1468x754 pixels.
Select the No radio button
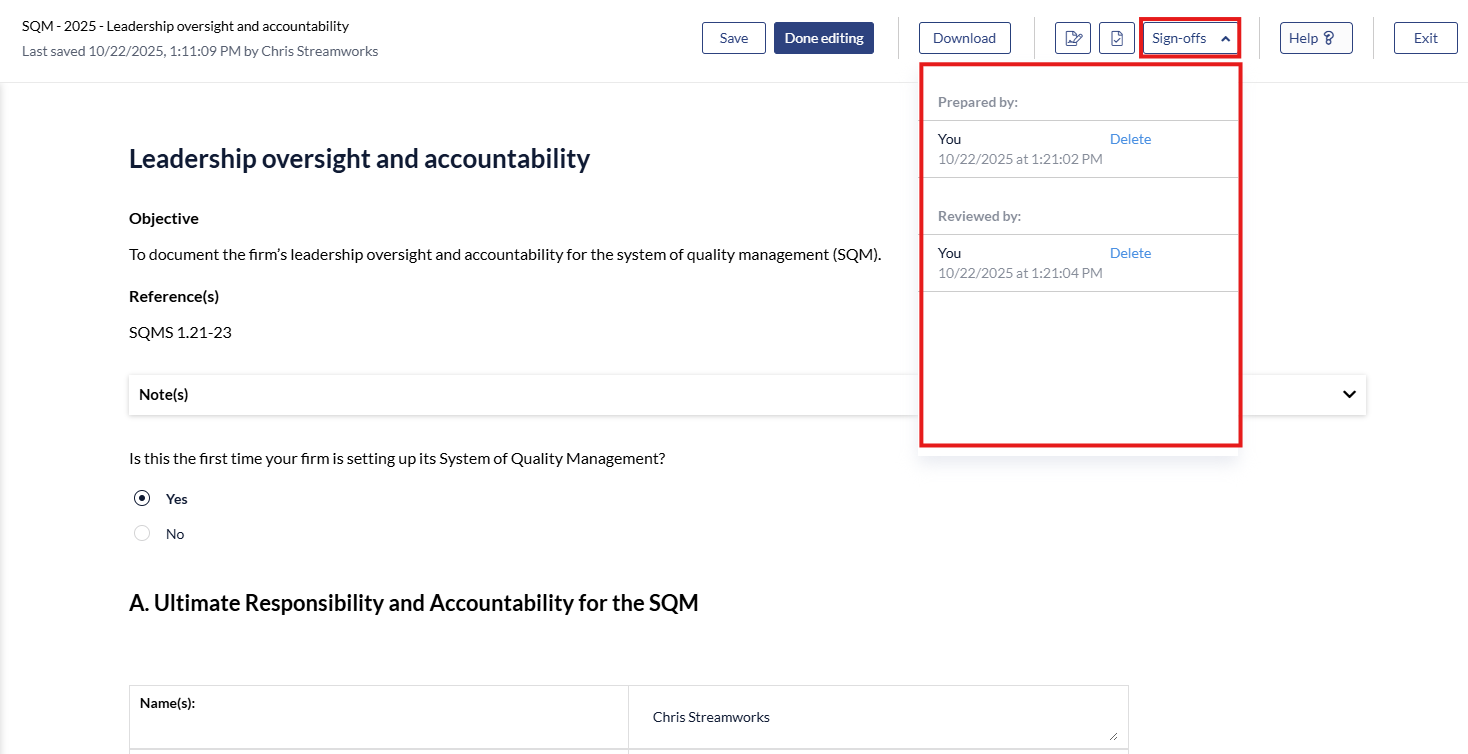coord(142,534)
